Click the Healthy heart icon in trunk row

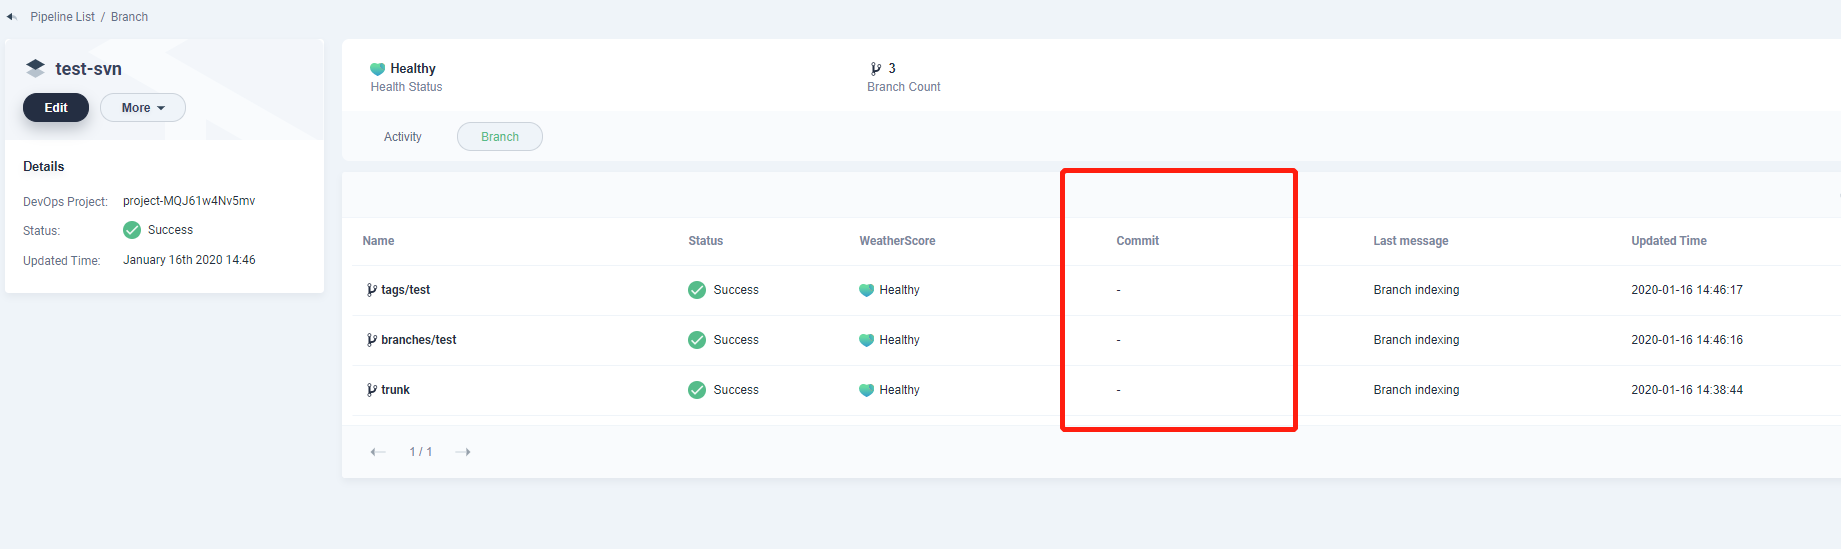(866, 390)
